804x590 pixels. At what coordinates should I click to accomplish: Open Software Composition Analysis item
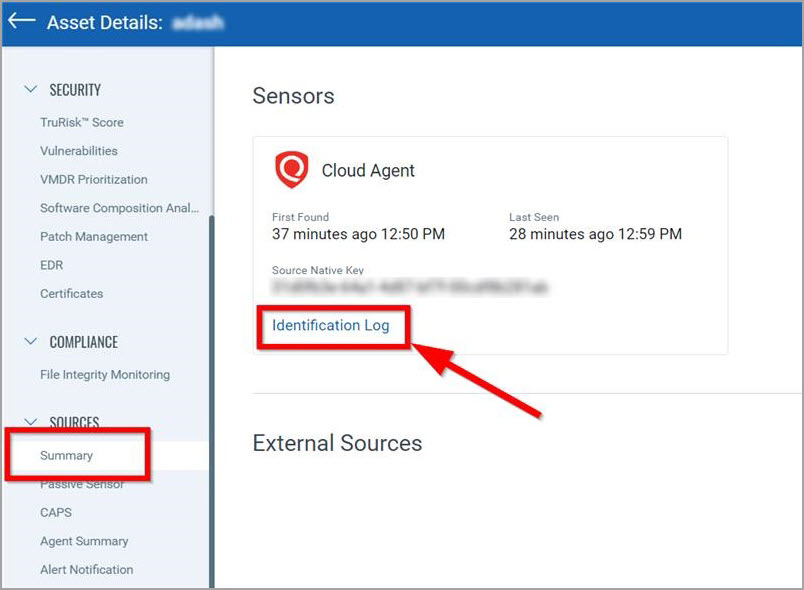[x=119, y=208]
